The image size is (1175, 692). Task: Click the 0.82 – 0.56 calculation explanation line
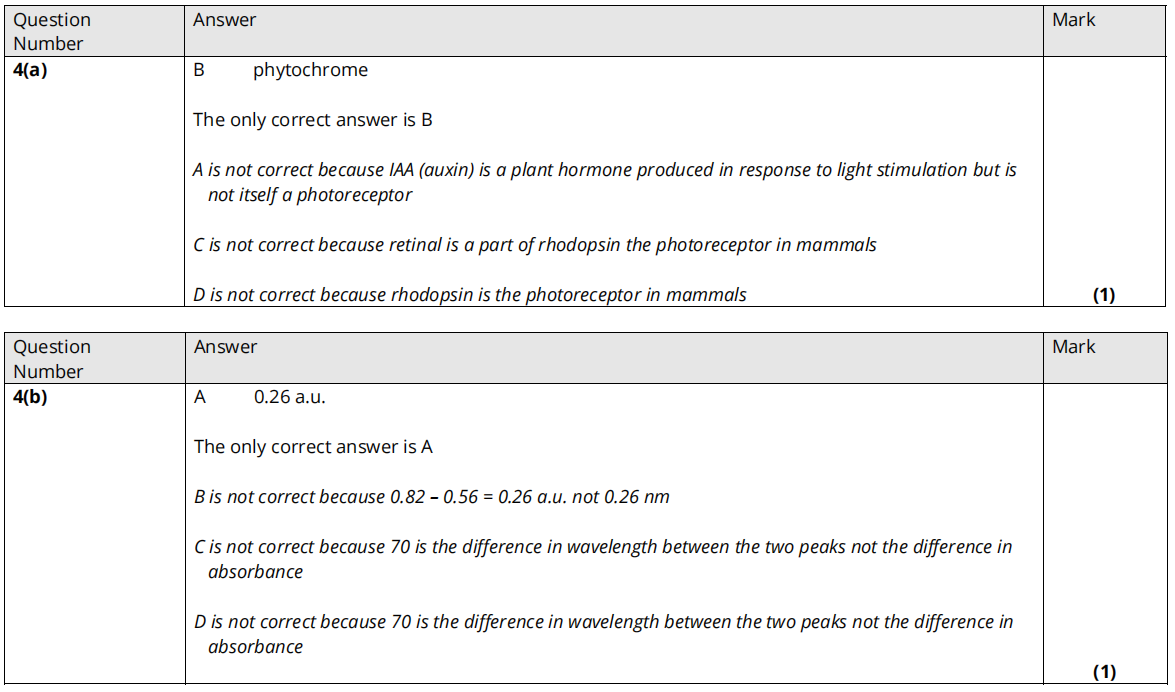pyautogui.click(x=432, y=497)
